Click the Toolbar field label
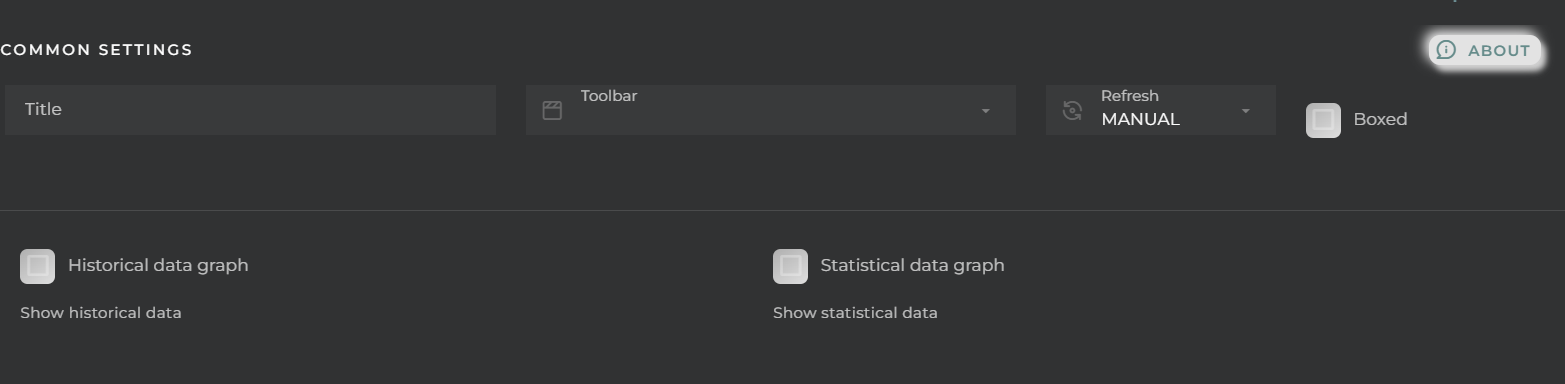The image size is (1565, 384). (609, 96)
